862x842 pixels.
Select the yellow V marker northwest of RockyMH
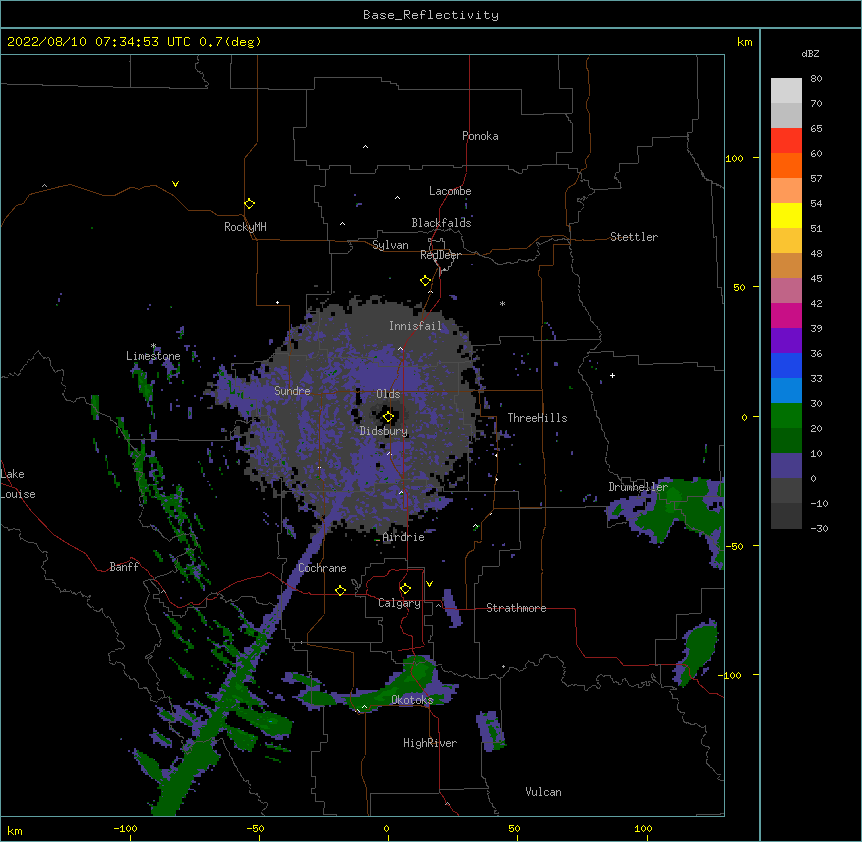pyautogui.click(x=175, y=184)
